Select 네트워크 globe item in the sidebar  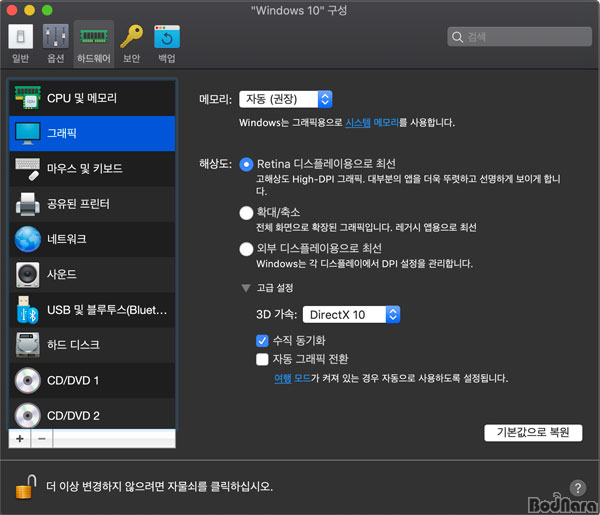(92, 239)
